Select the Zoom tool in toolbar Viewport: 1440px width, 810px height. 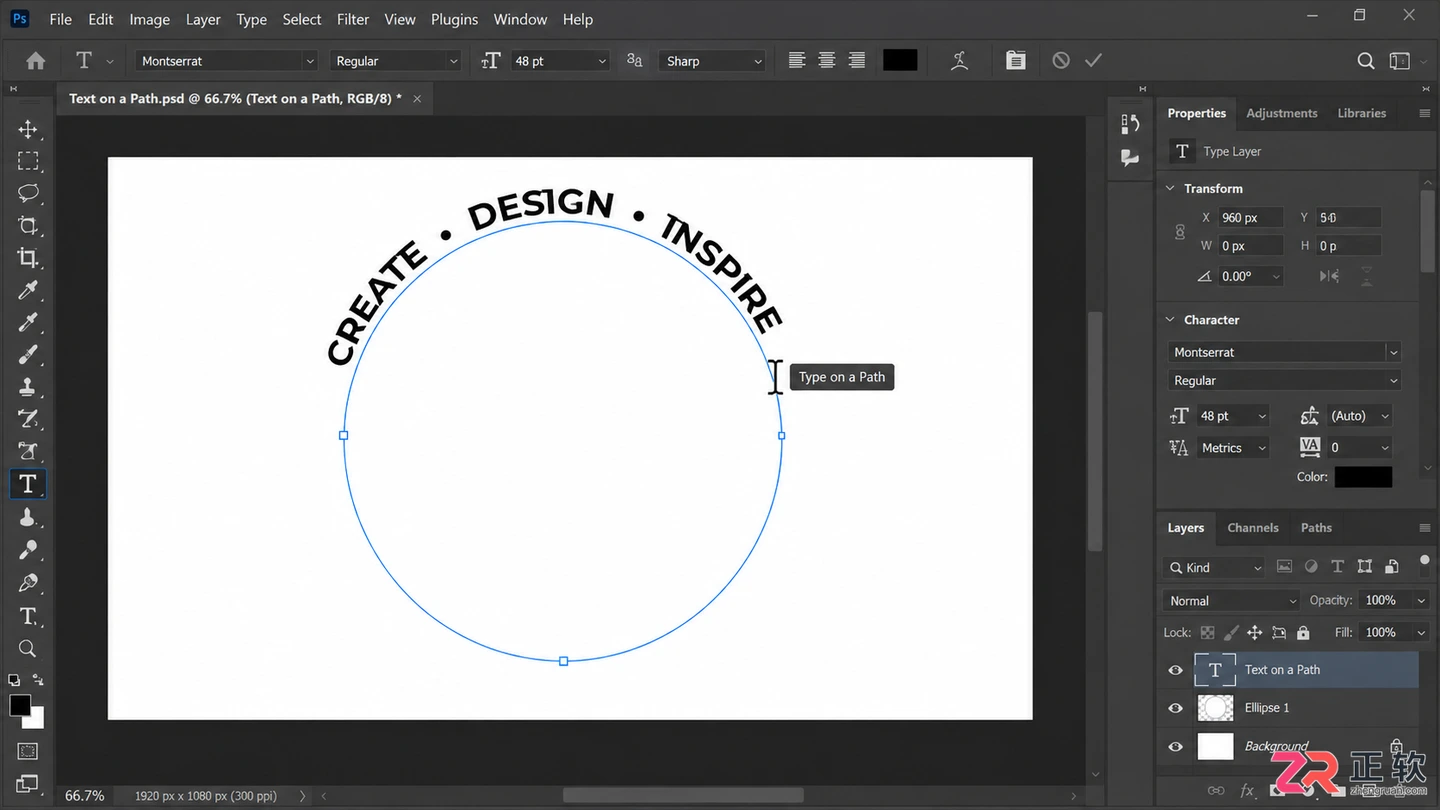(x=28, y=648)
